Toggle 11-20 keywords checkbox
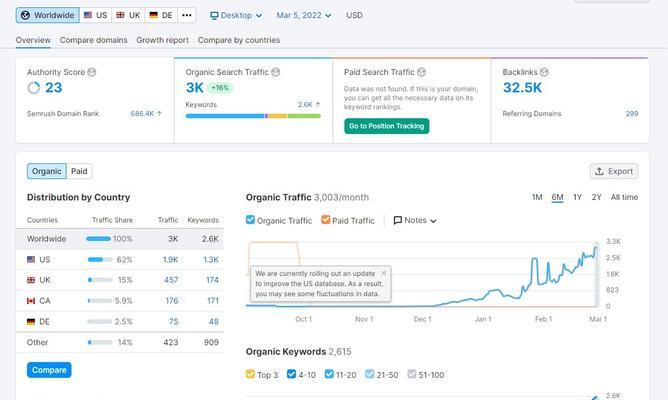This screenshot has height=400, width=668. click(329, 374)
